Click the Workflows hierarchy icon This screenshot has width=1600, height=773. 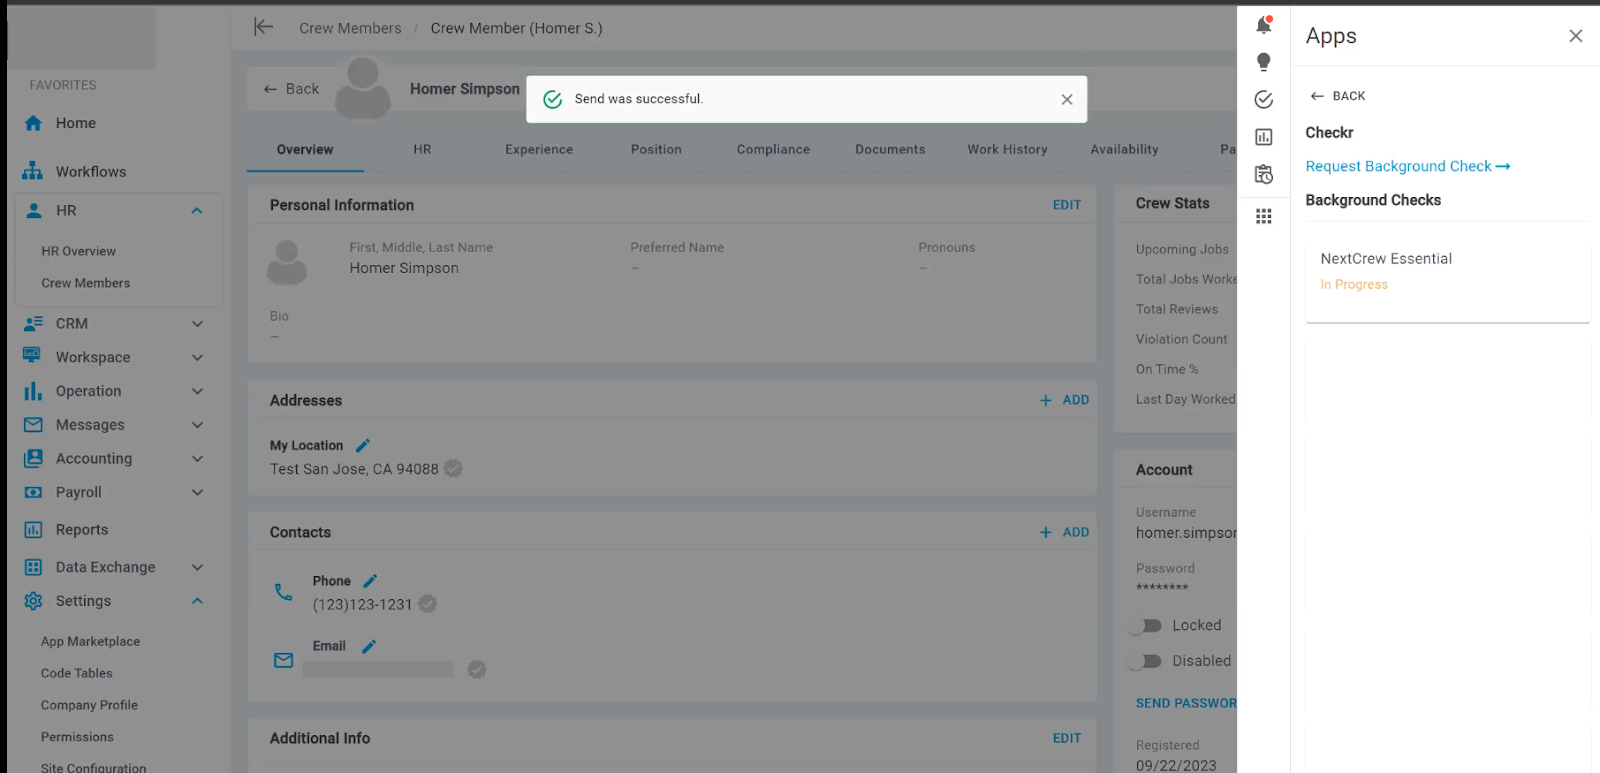pos(33,171)
